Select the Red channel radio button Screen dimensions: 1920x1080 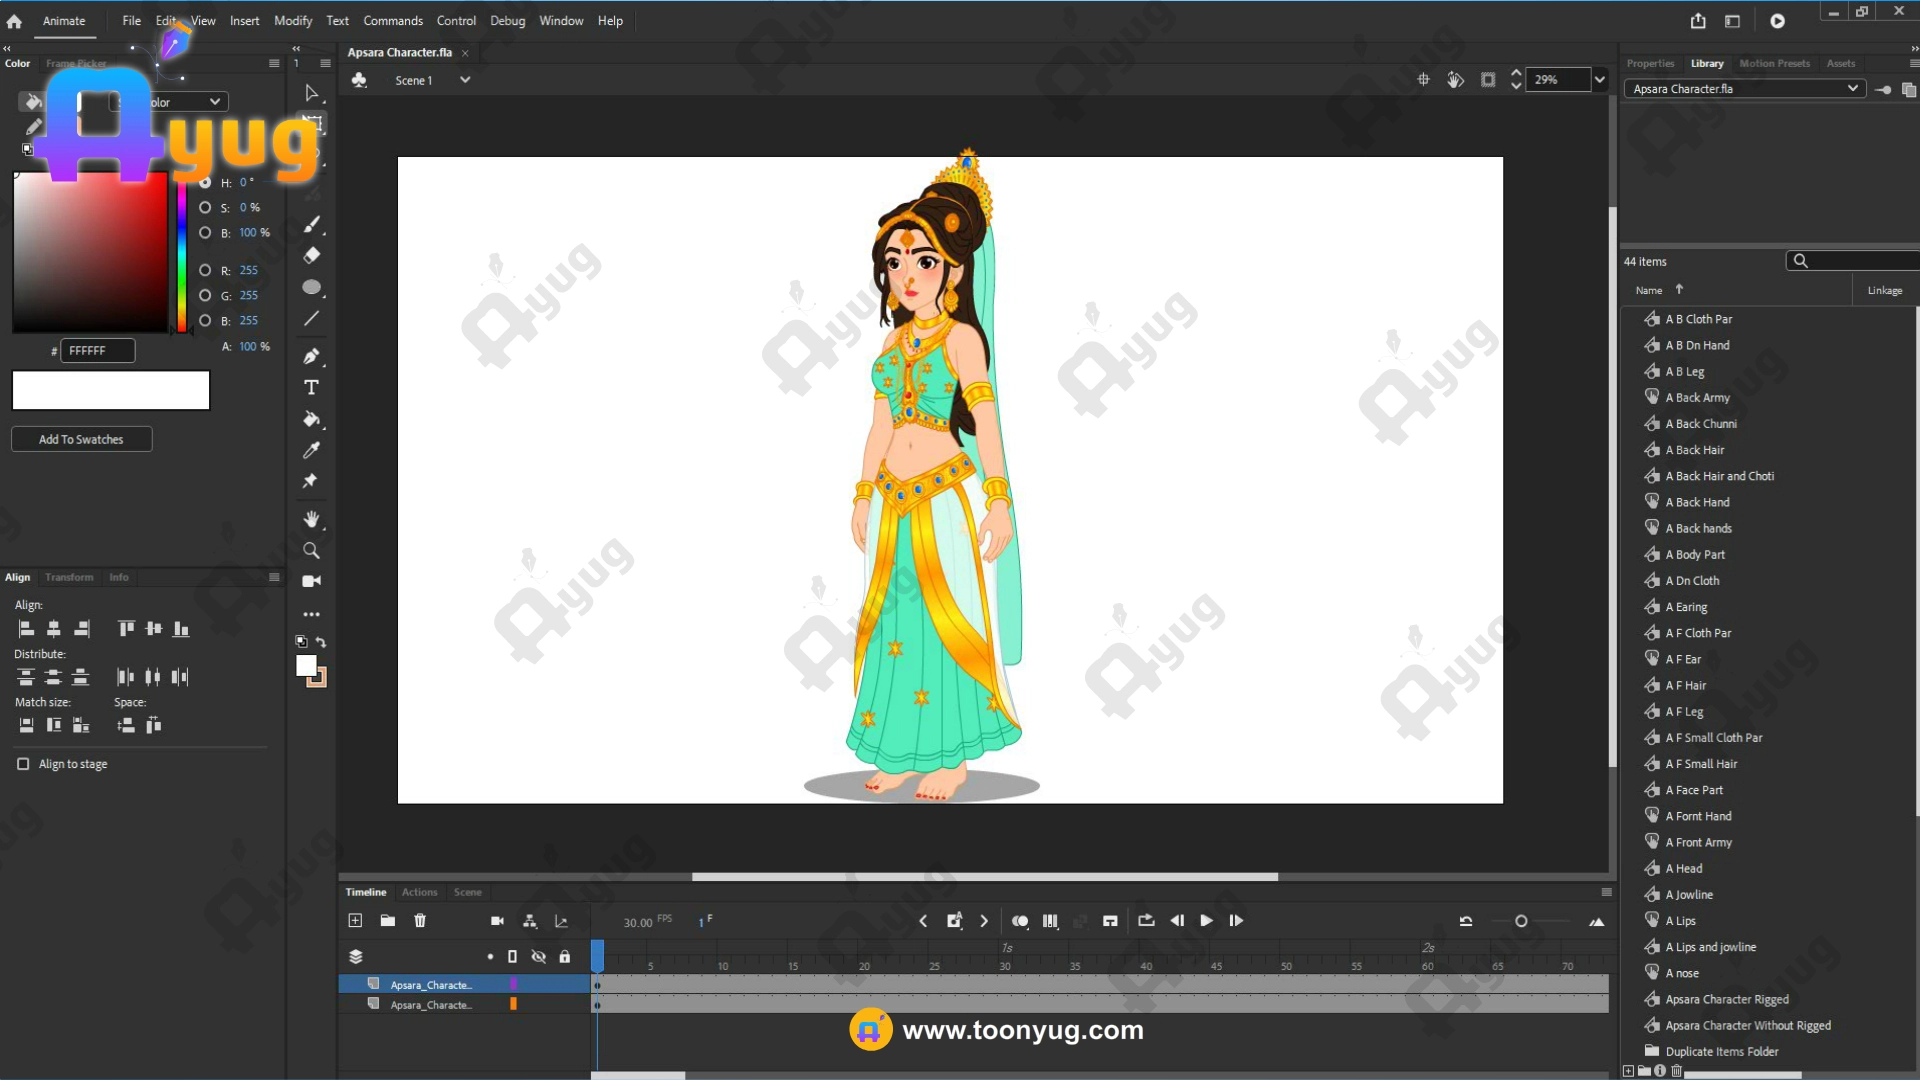click(205, 270)
